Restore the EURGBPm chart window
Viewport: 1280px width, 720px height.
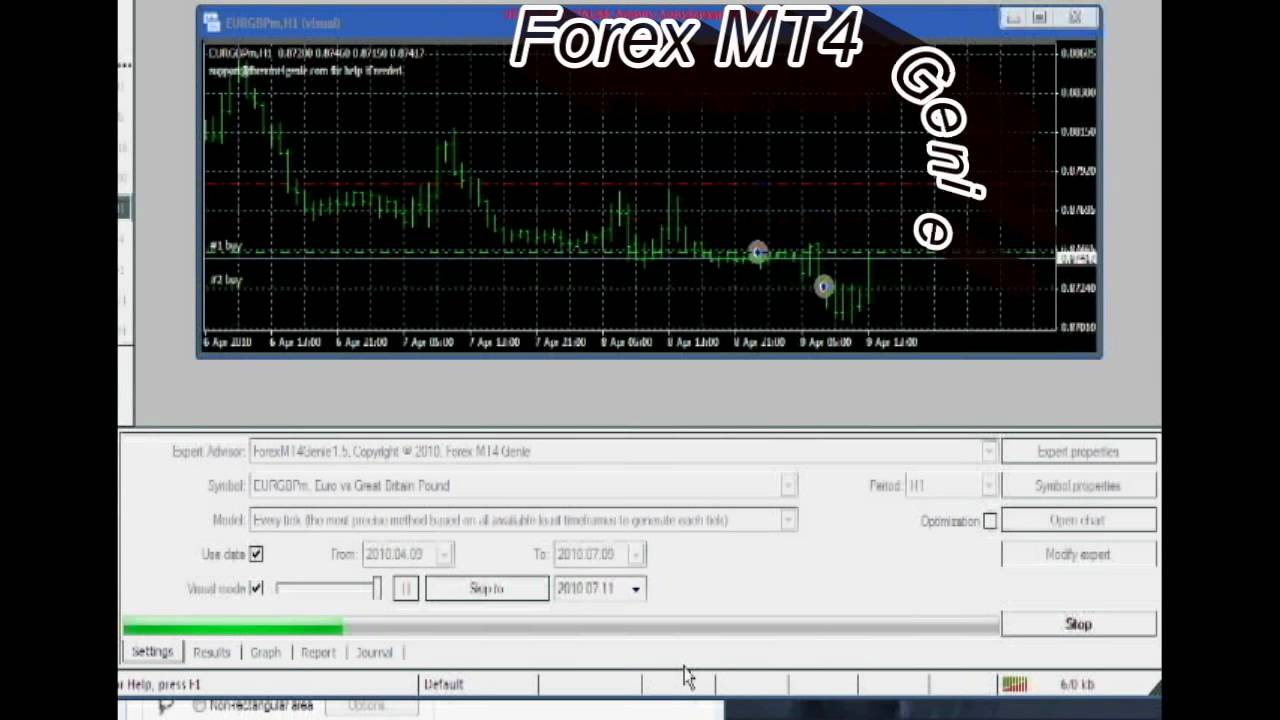point(1039,18)
